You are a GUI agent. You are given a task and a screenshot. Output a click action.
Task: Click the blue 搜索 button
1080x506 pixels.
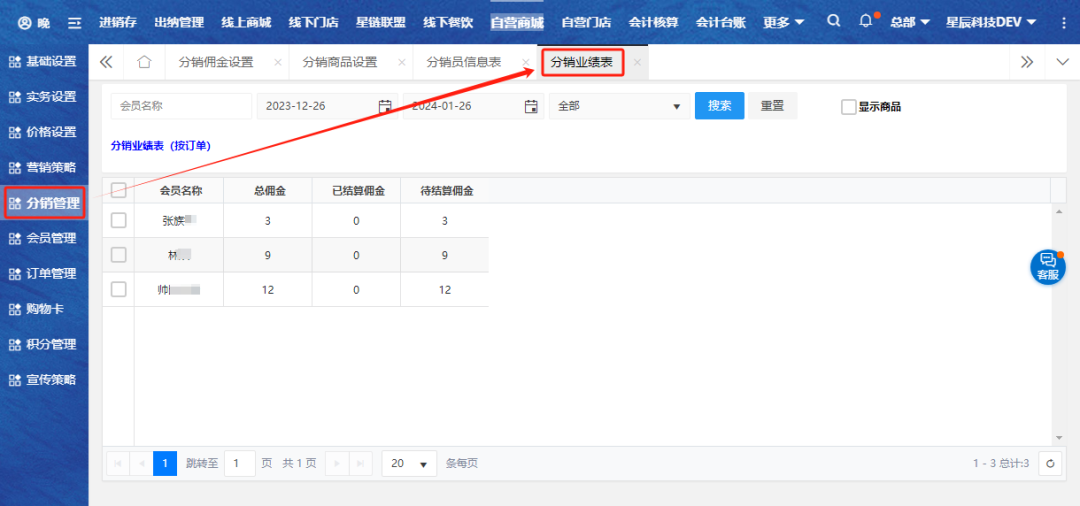coord(719,106)
